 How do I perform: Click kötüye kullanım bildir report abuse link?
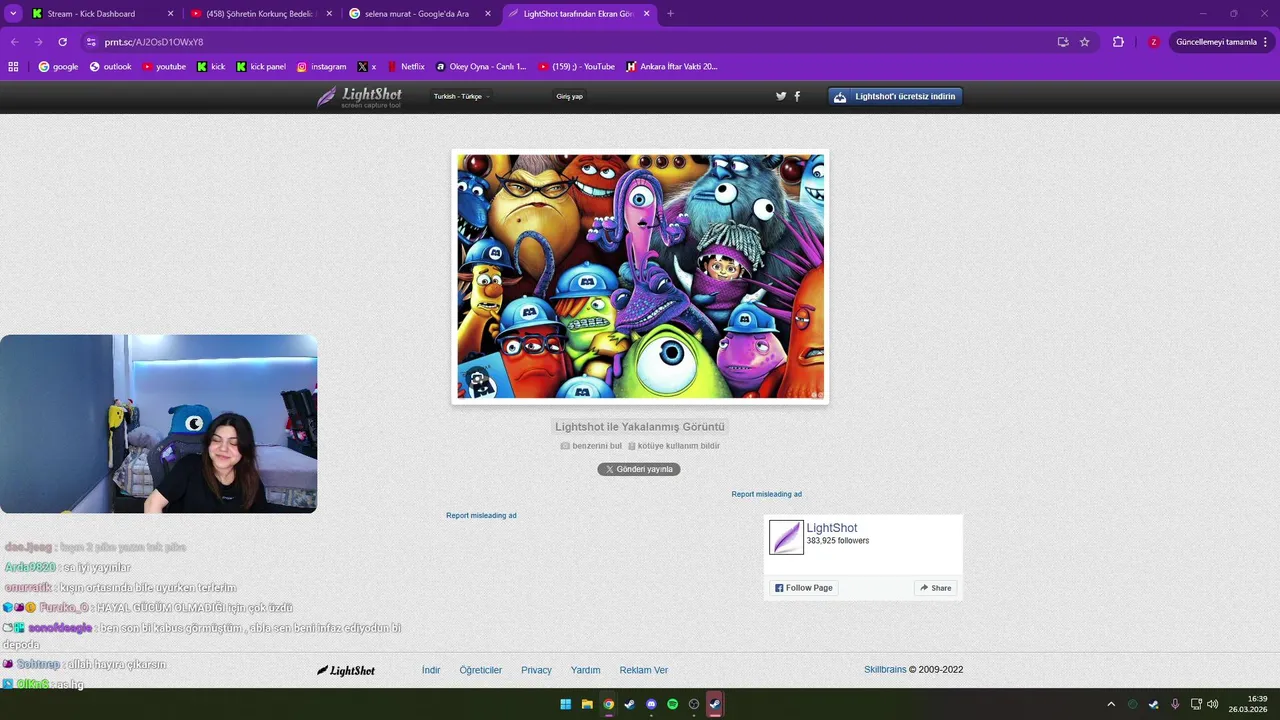pos(674,446)
